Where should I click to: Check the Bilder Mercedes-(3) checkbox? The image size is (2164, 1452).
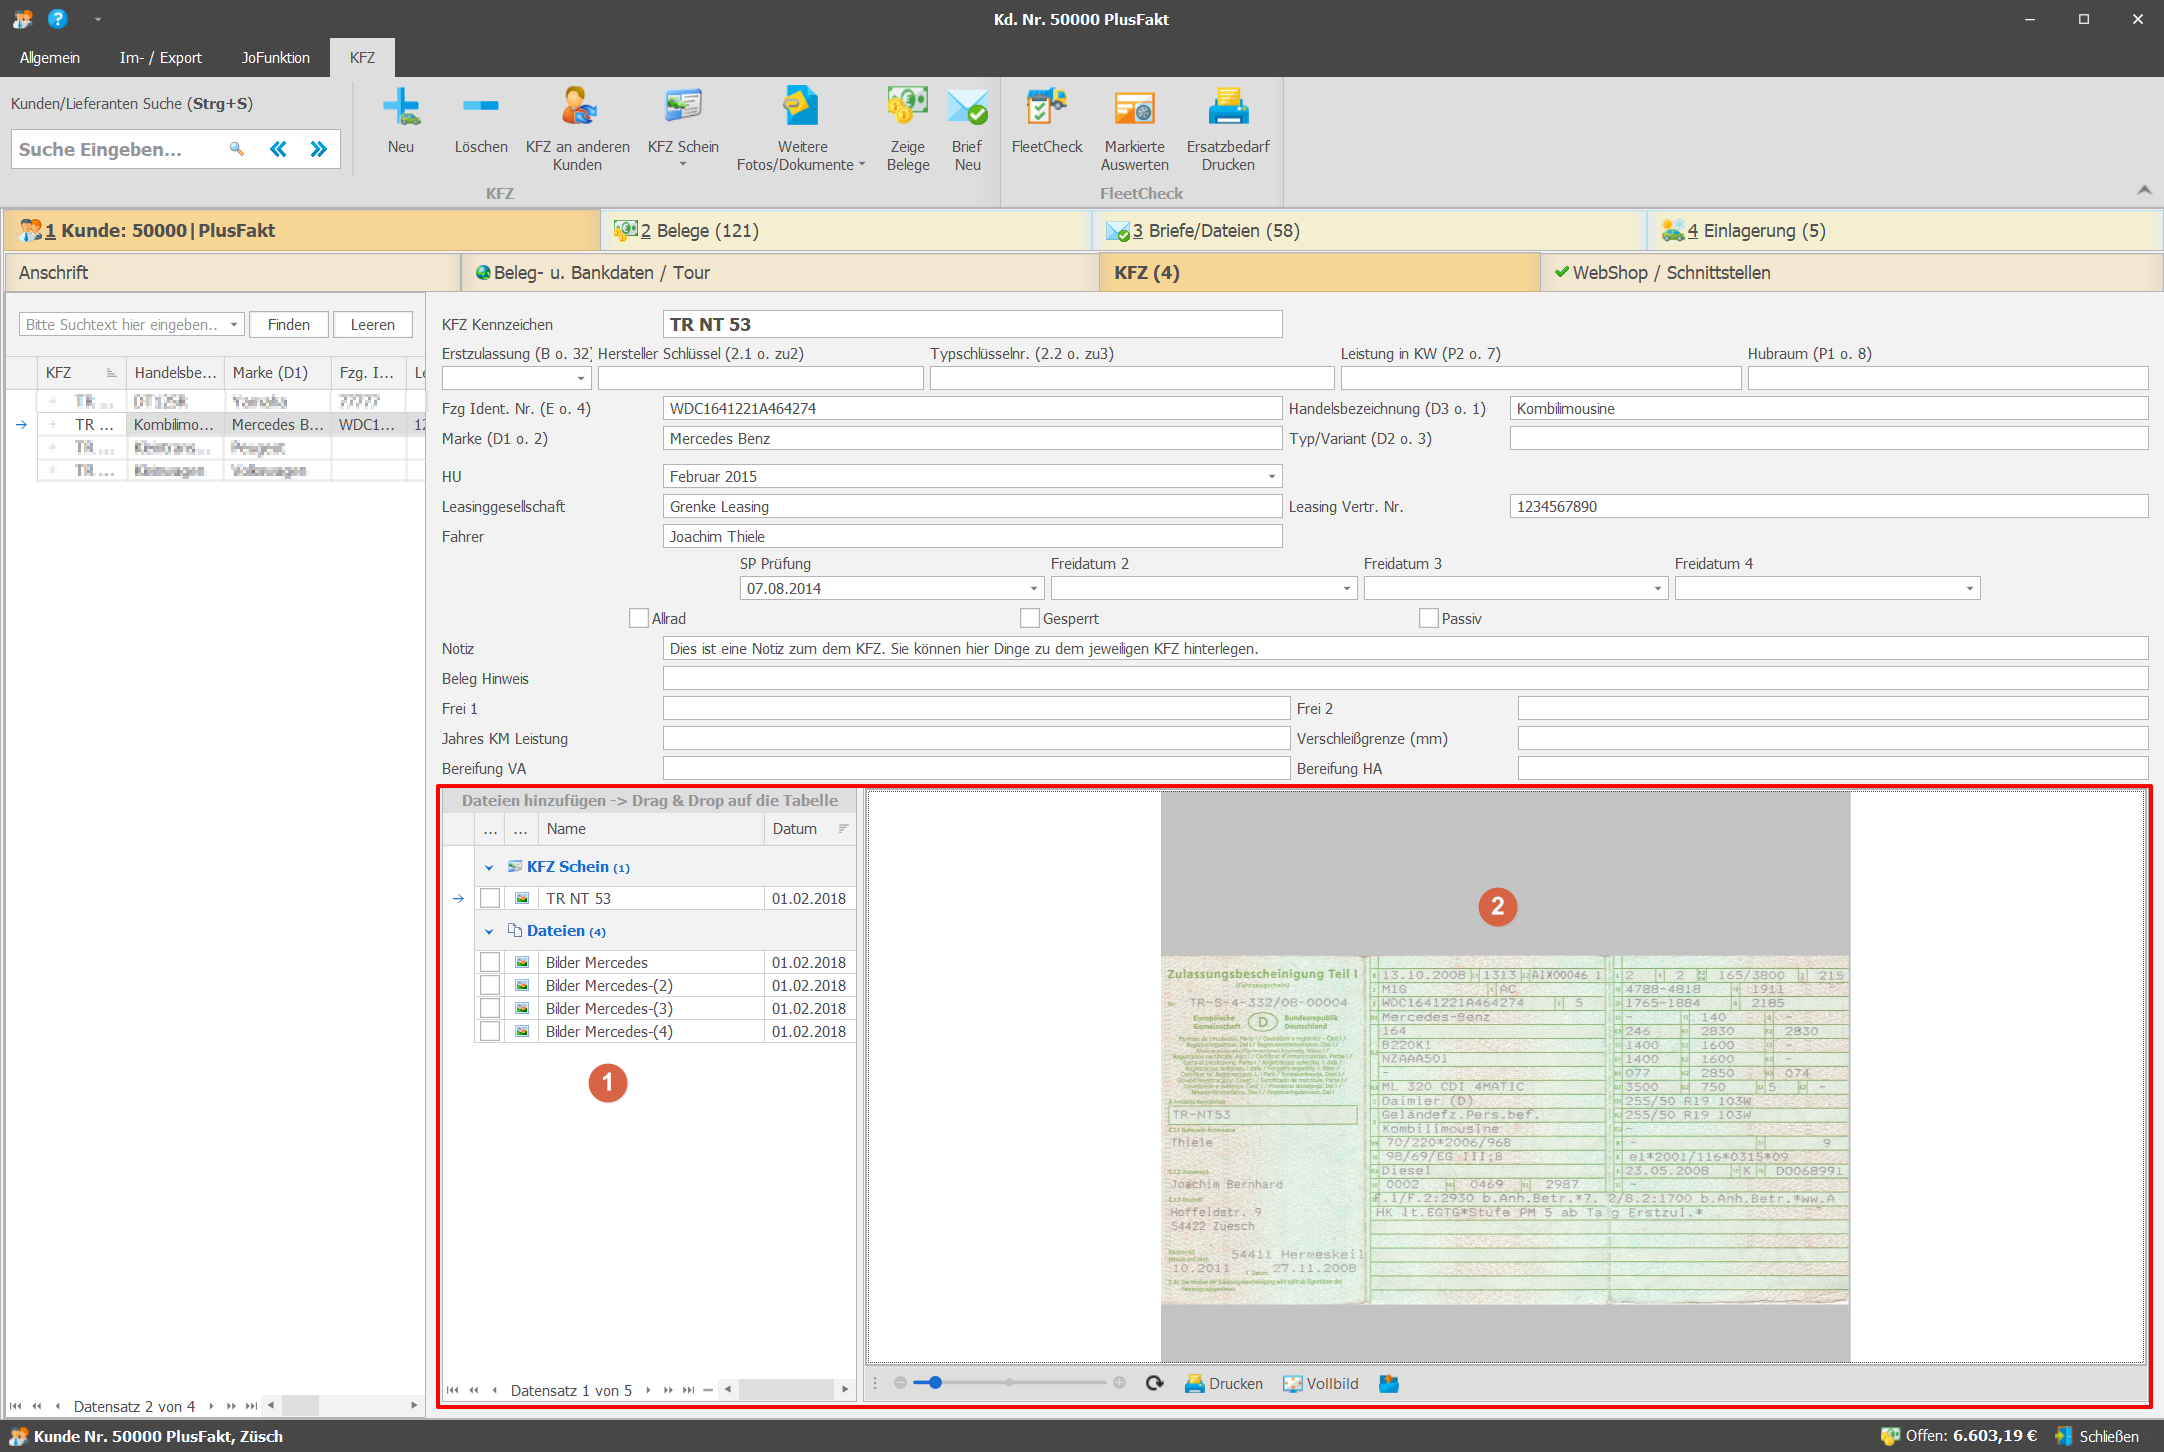coord(490,1008)
